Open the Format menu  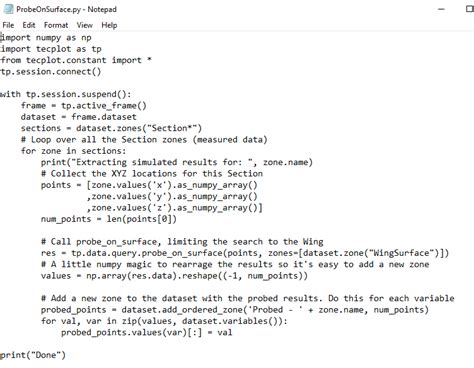tap(56, 25)
